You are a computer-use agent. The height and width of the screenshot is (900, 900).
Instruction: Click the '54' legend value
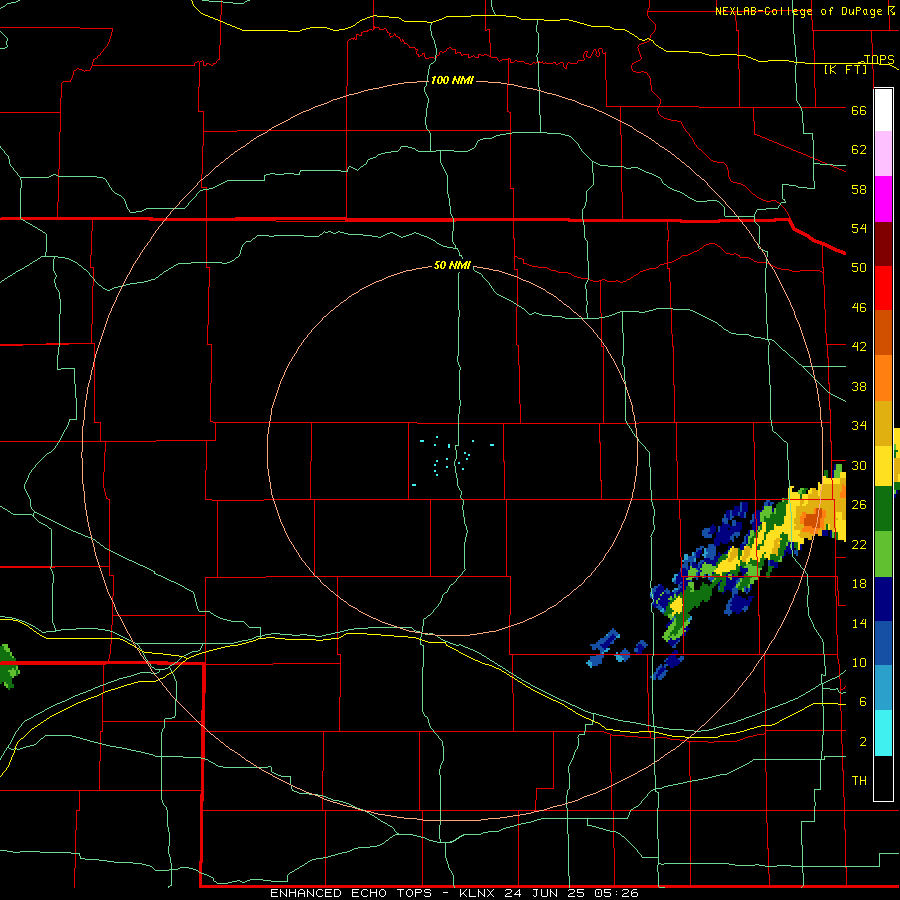click(x=859, y=228)
